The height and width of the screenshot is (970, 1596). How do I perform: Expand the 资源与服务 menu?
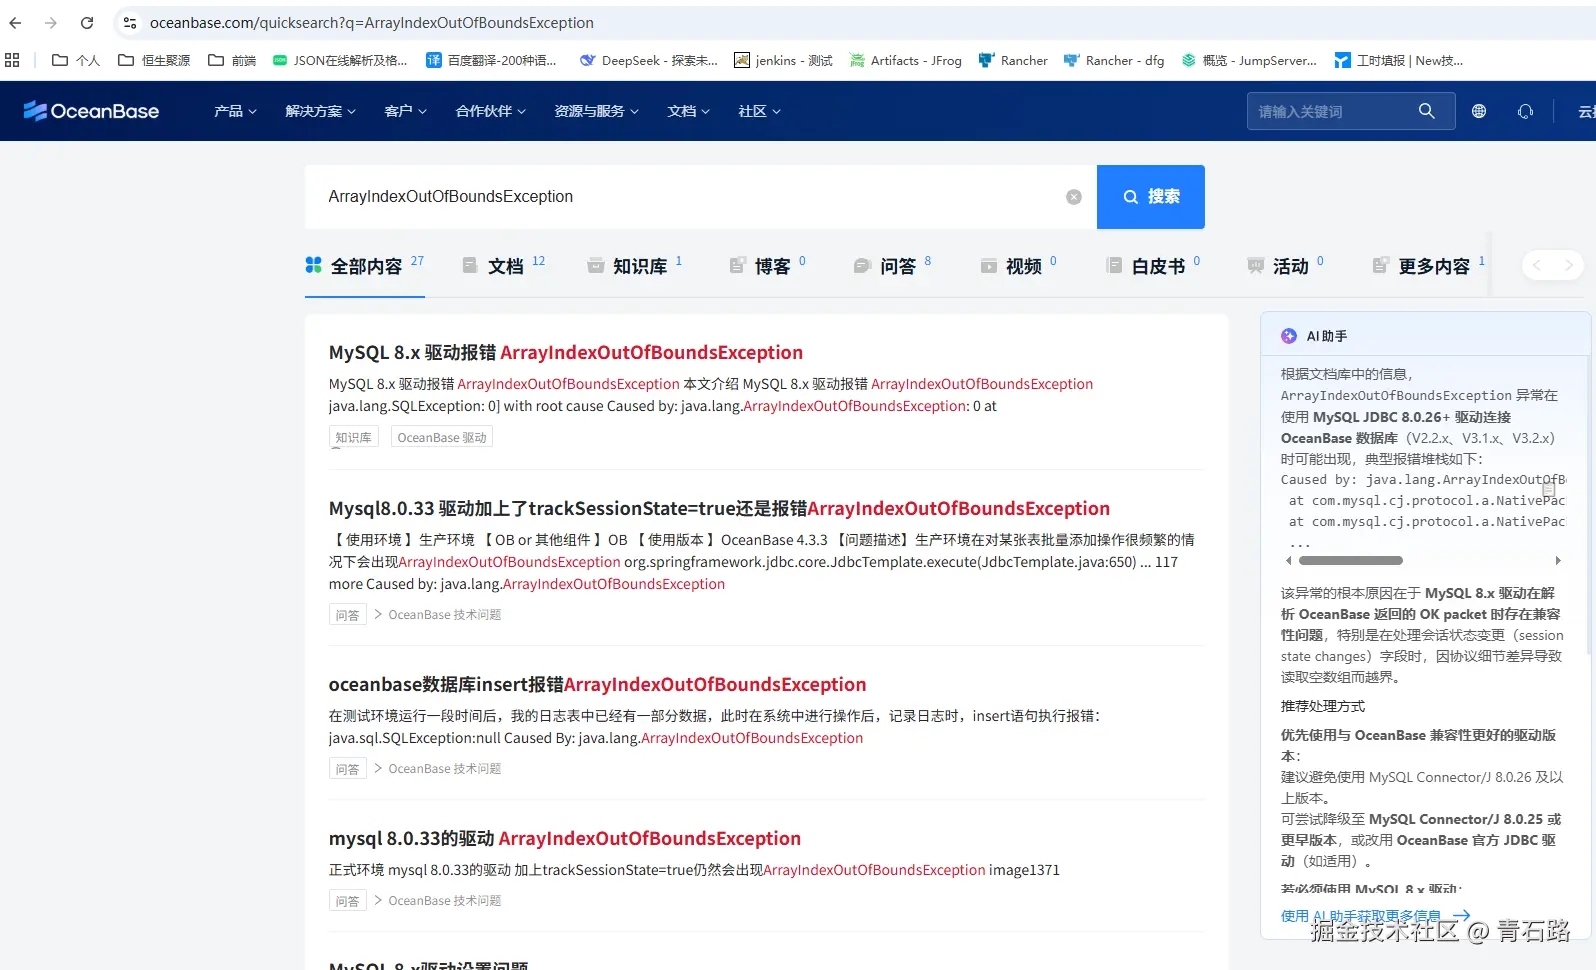point(596,111)
